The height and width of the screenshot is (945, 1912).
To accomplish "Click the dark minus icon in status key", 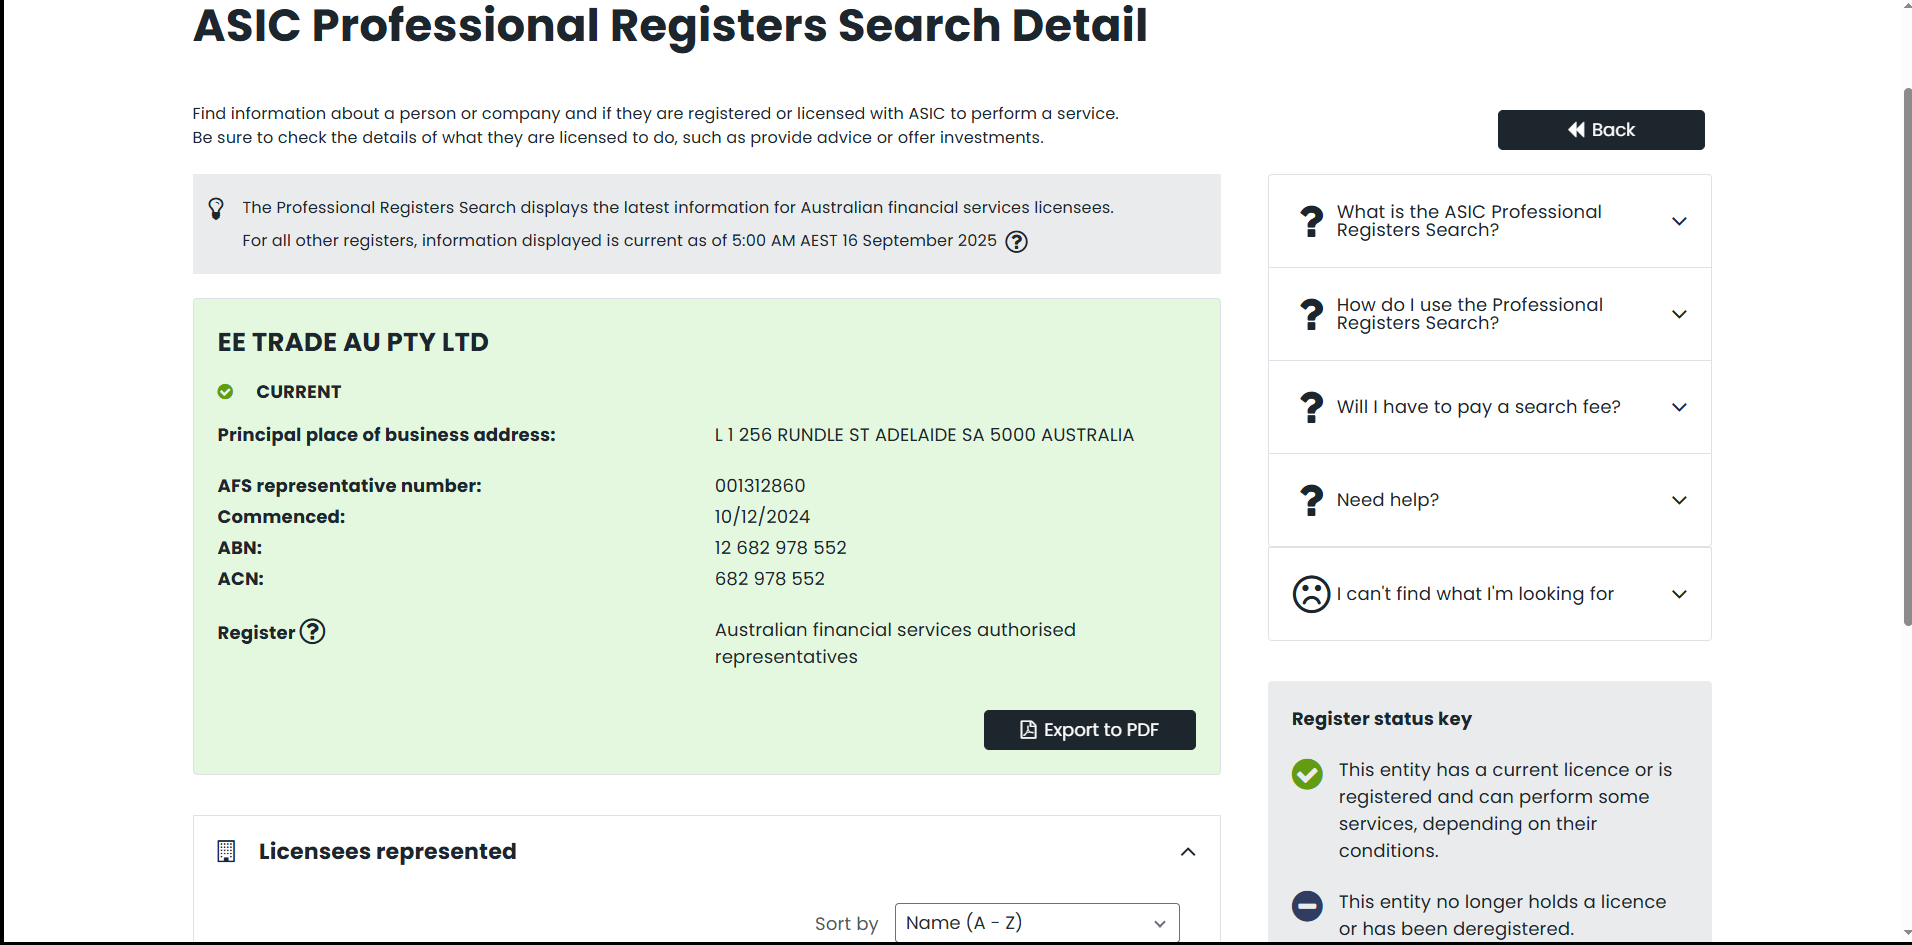I will (x=1307, y=906).
